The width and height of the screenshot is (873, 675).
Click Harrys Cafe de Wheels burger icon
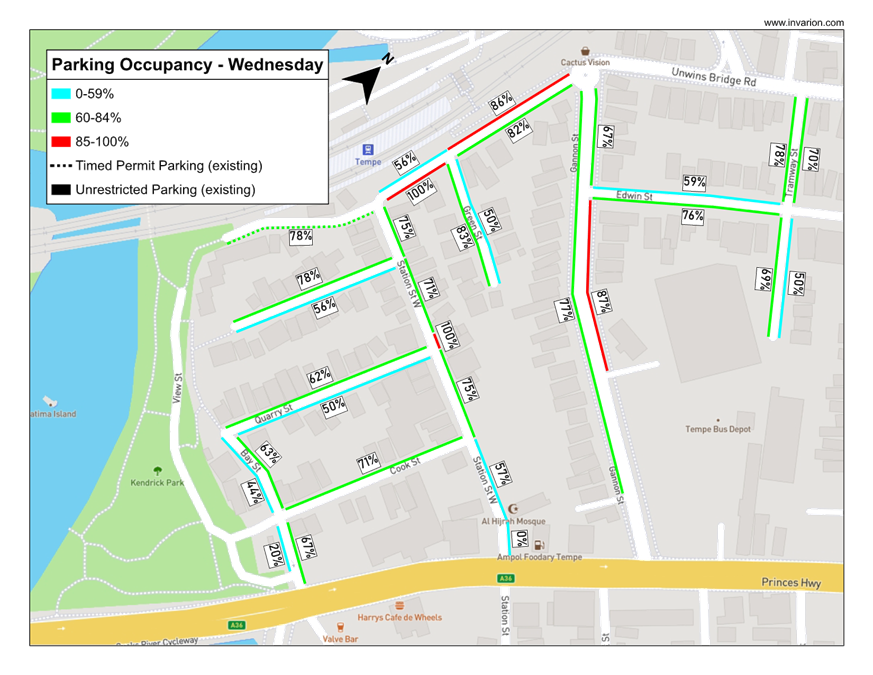pyautogui.click(x=399, y=606)
